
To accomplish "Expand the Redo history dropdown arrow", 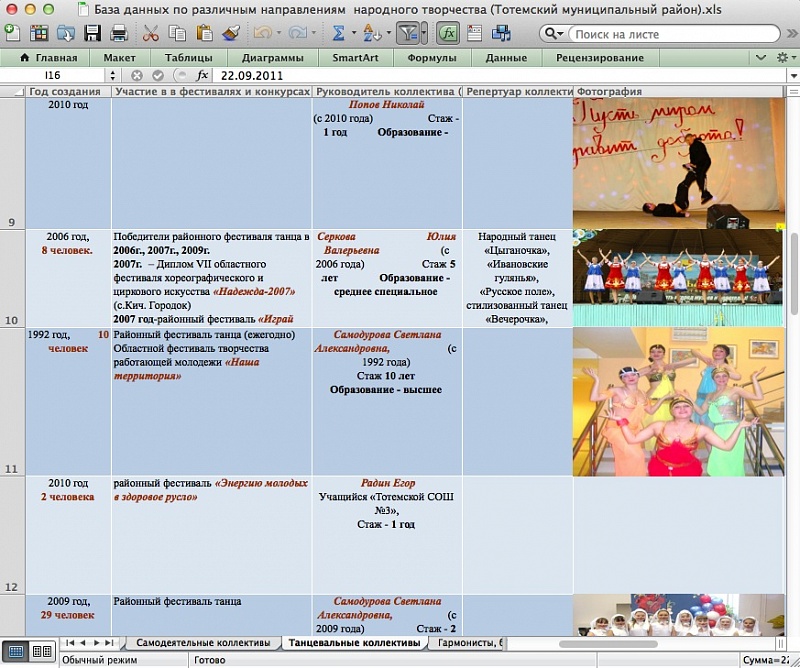I will click(x=313, y=33).
